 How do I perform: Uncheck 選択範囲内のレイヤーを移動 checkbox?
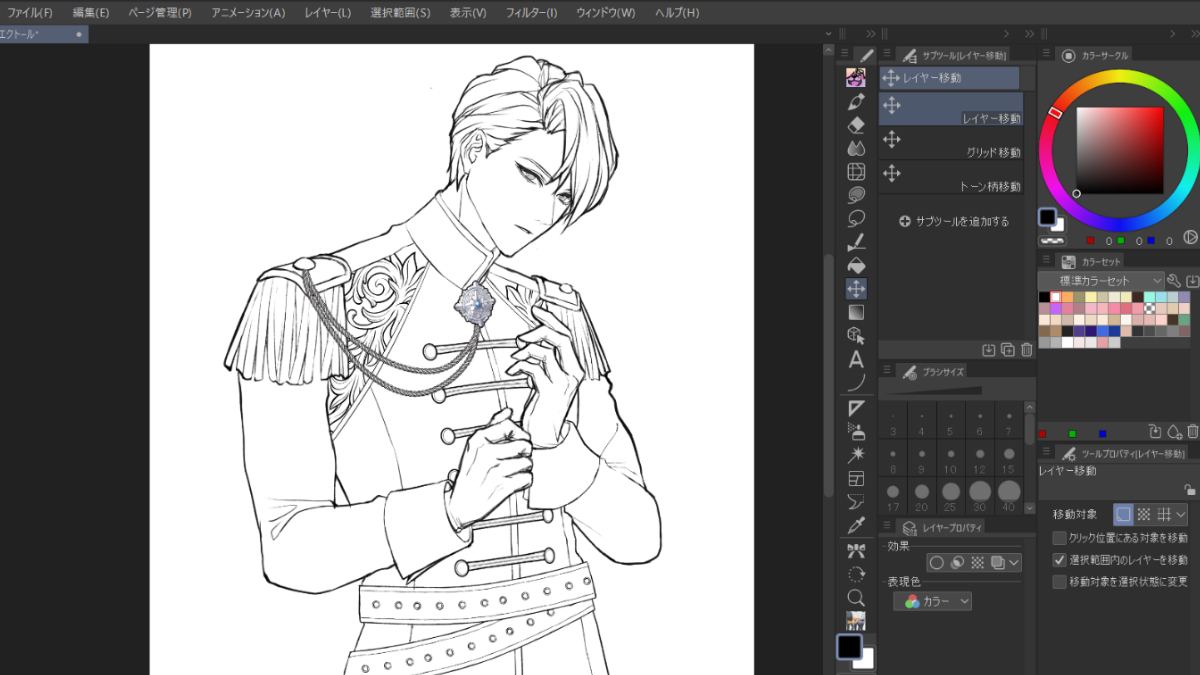tap(1060, 560)
